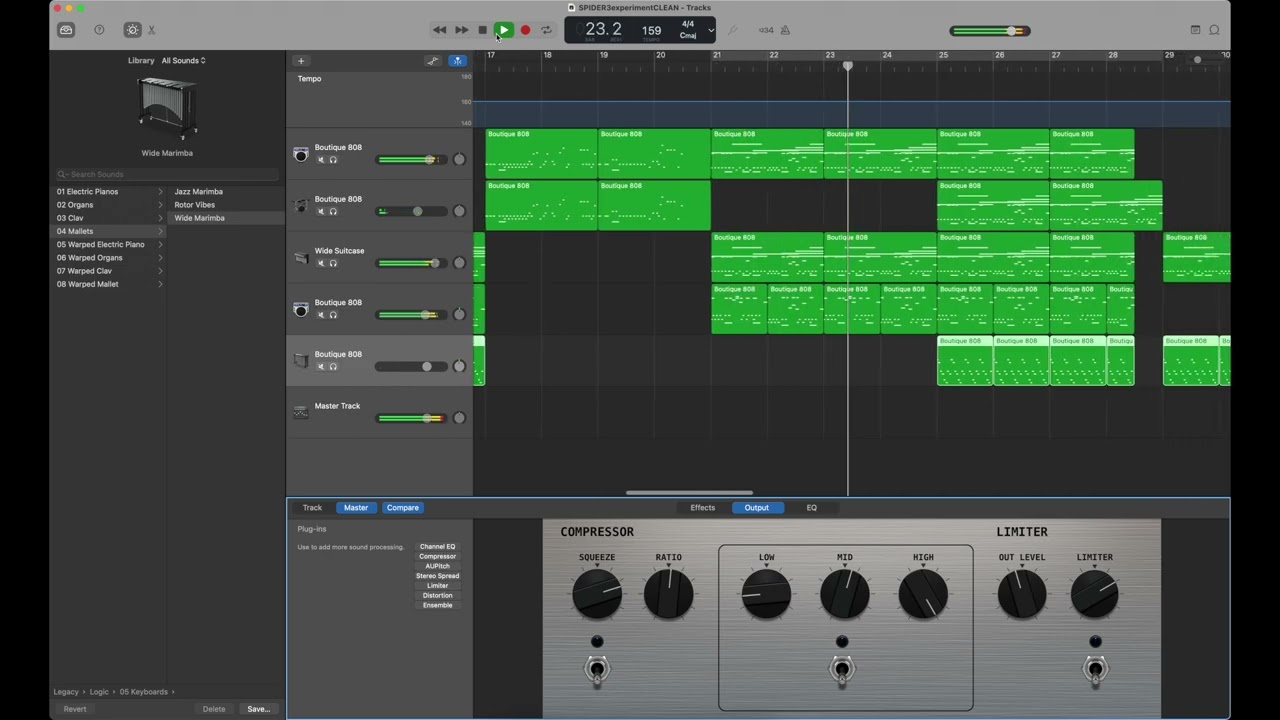Start recording with the red Record button
1280x720 pixels.
[x=525, y=30]
